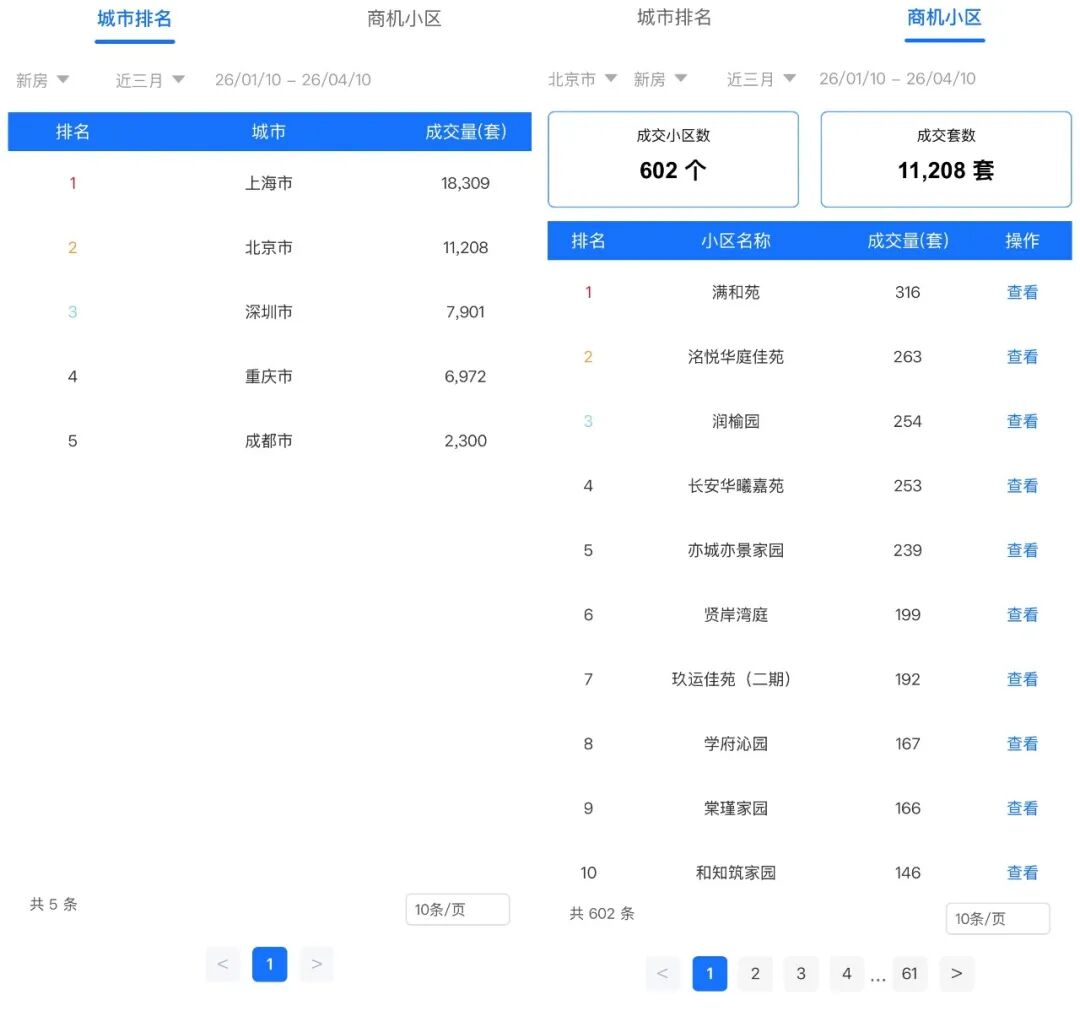Click next page arrow under city ranking

tap(316, 964)
